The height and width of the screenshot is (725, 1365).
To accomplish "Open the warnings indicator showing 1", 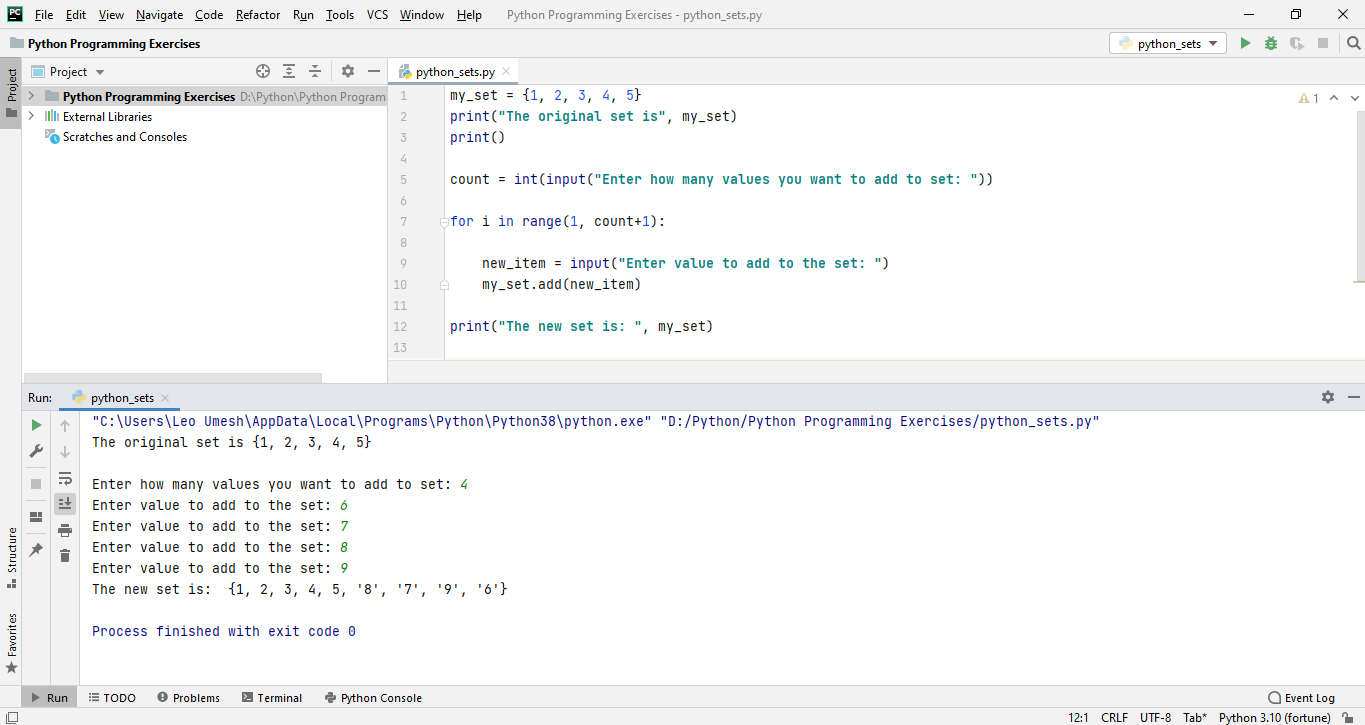I will (1309, 98).
